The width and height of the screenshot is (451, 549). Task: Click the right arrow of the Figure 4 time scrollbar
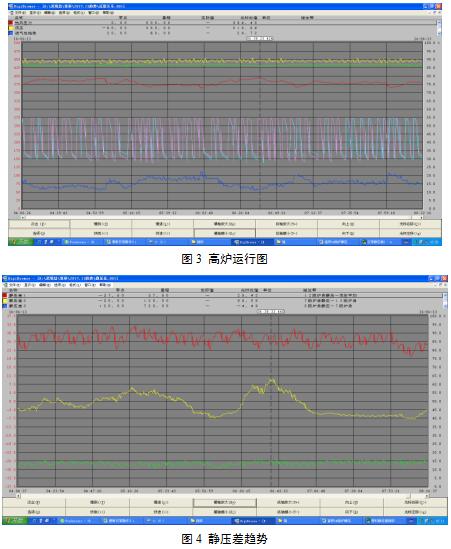pos(426,496)
